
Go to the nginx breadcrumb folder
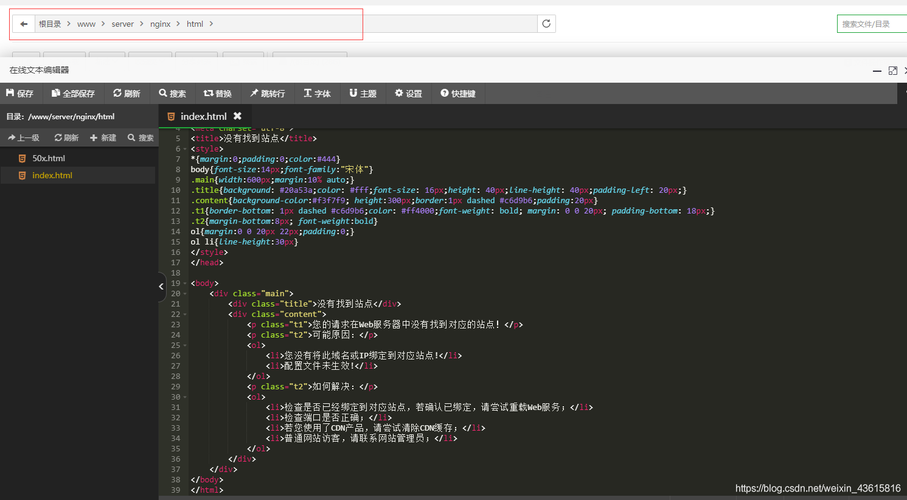tap(160, 24)
